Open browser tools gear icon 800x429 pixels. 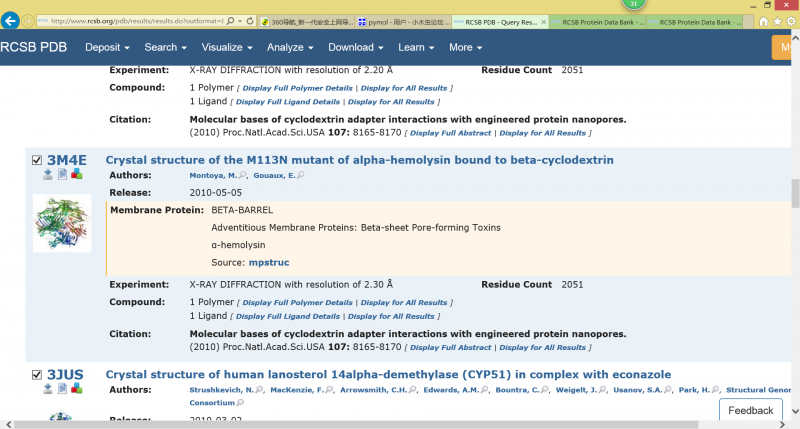[x=791, y=21]
